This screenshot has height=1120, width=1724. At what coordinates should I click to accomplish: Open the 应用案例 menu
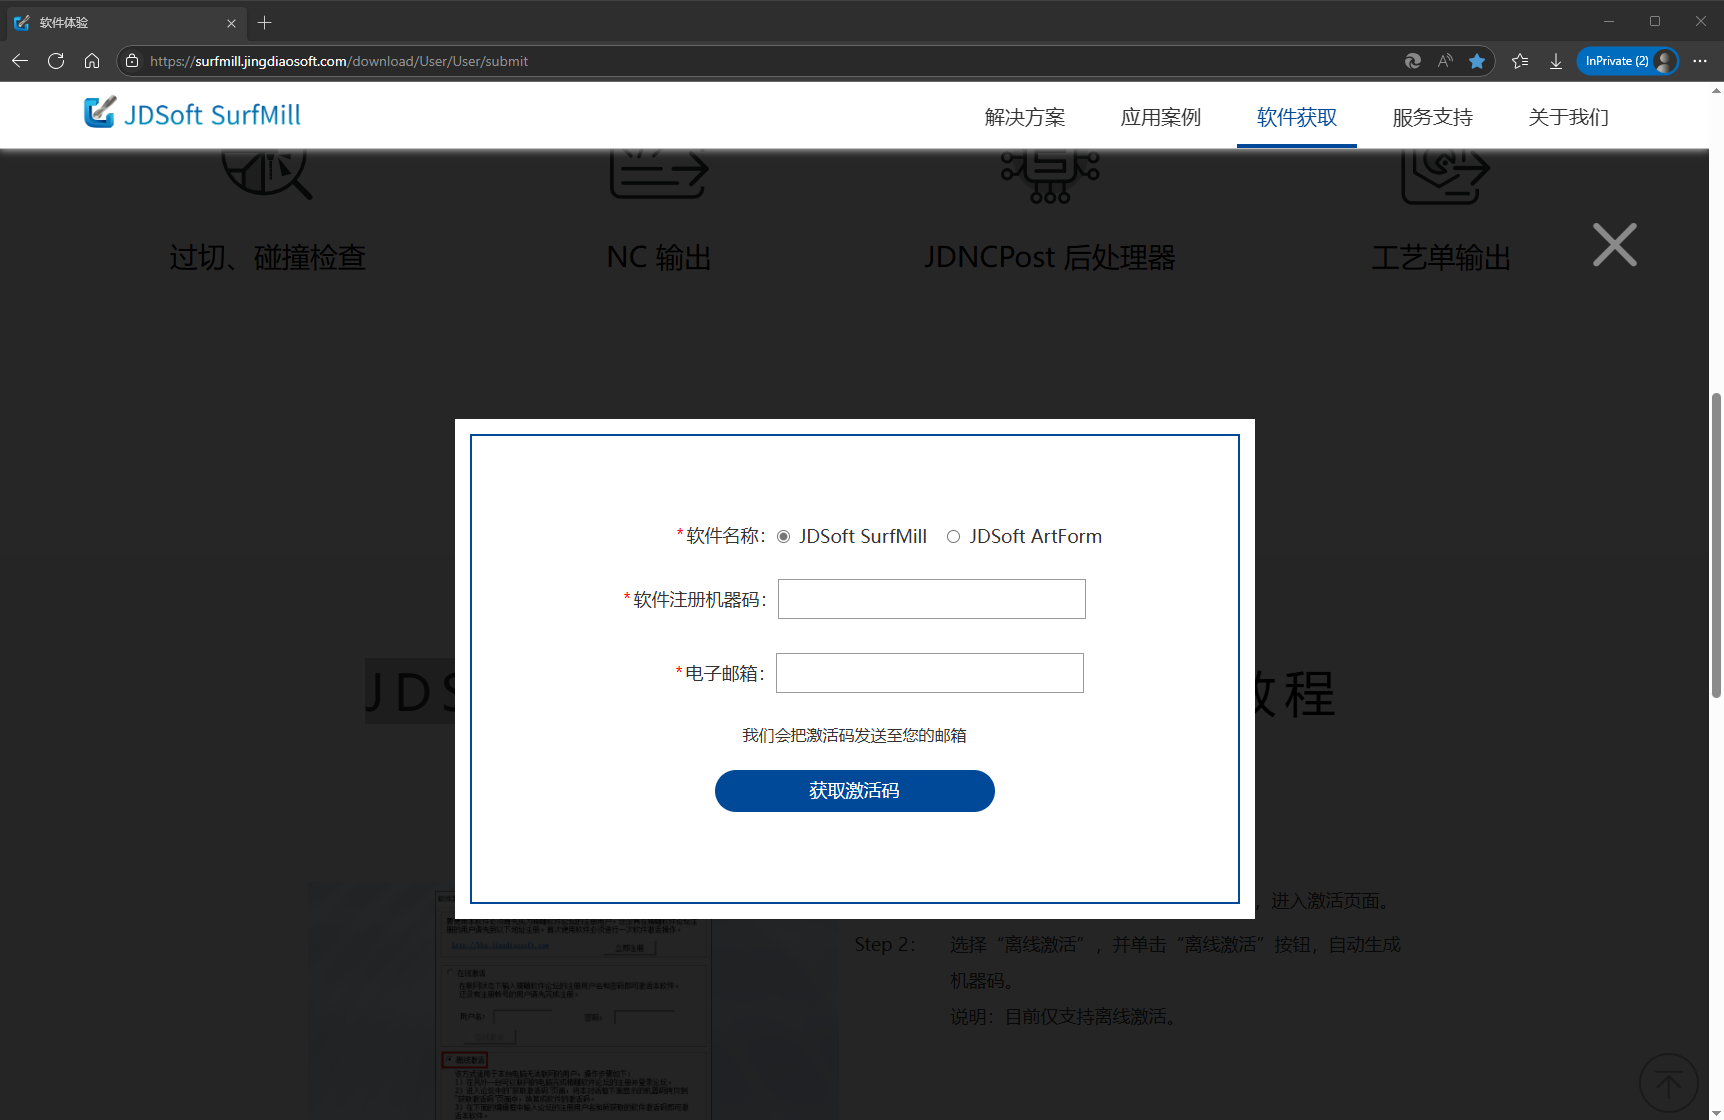(x=1161, y=117)
